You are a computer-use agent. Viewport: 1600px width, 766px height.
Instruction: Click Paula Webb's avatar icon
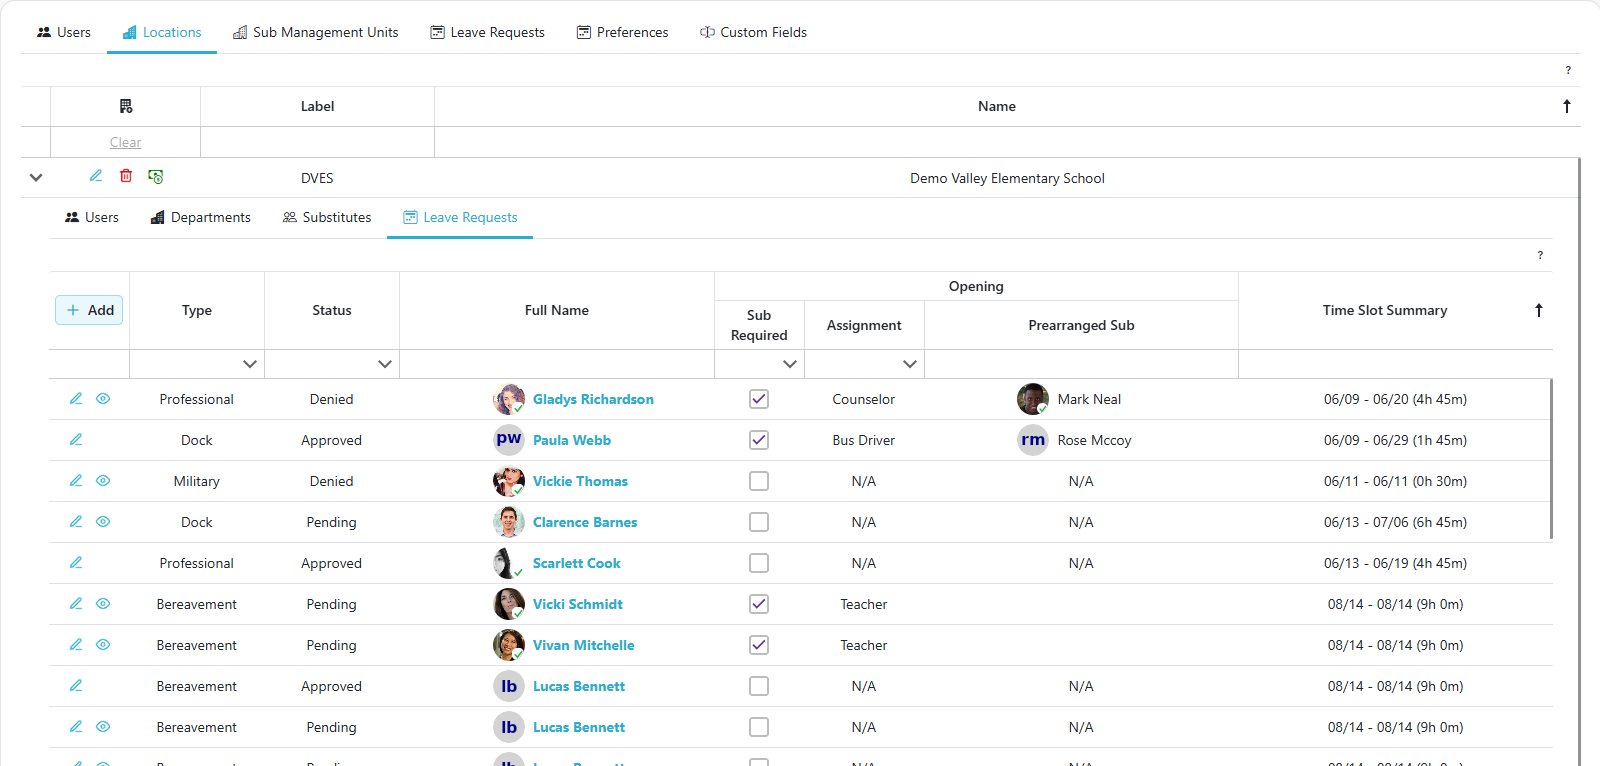pyautogui.click(x=509, y=440)
